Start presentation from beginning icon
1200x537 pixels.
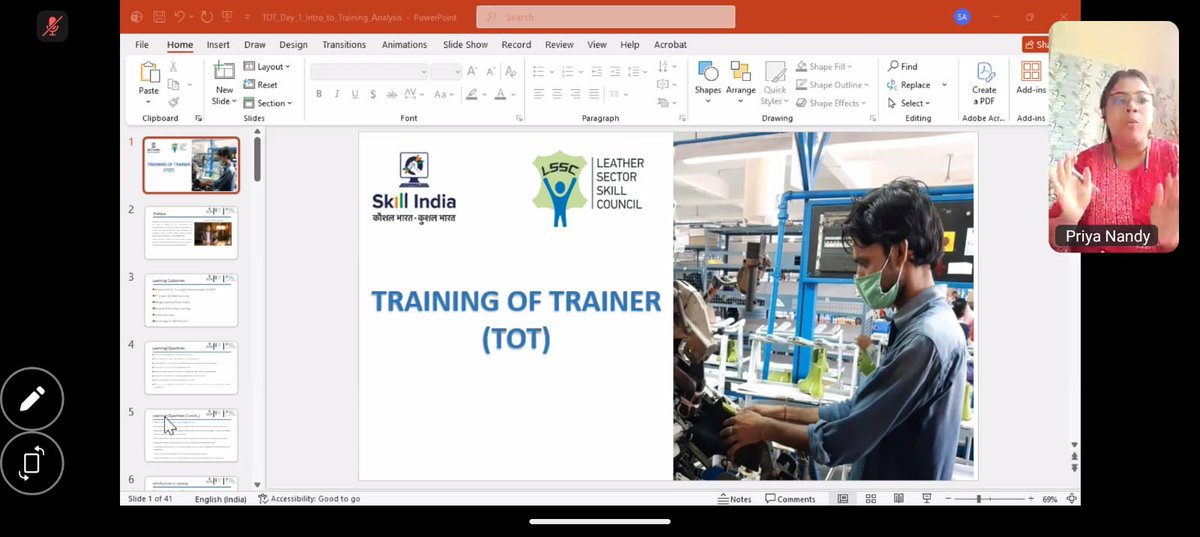[228, 17]
